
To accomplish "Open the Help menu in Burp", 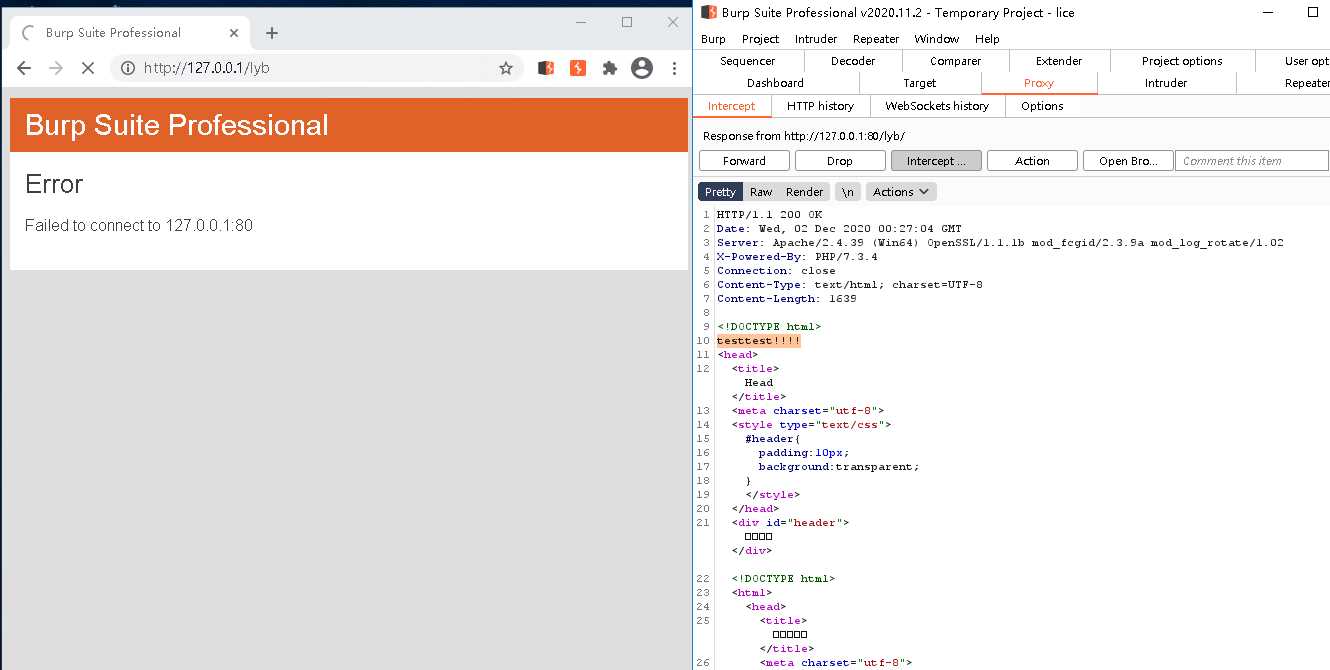I will click(x=987, y=39).
